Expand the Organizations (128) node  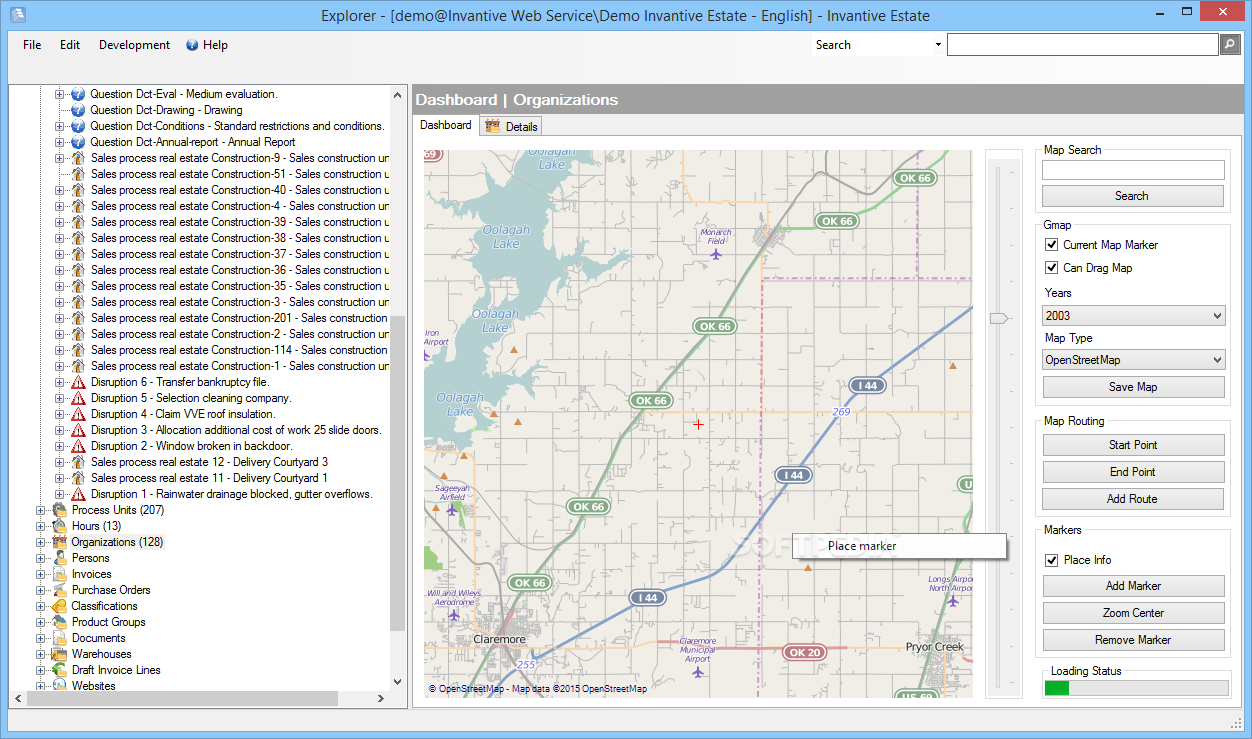41,542
